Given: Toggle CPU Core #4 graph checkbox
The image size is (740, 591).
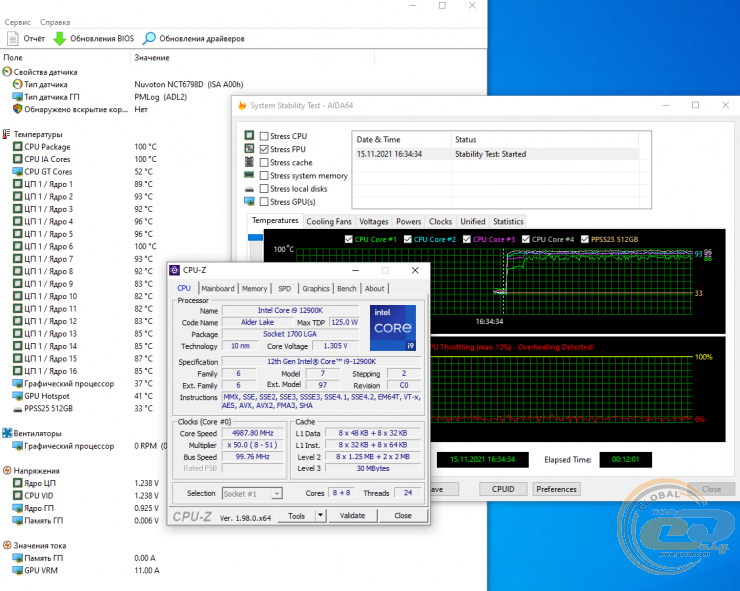Looking at the screenshot, I should click(526, 239).
